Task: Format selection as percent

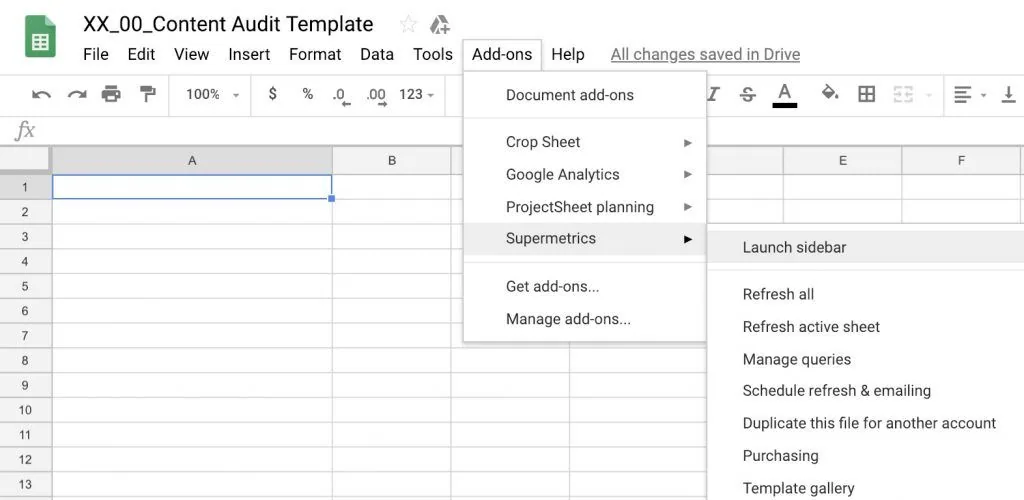Action: point(308,94)
